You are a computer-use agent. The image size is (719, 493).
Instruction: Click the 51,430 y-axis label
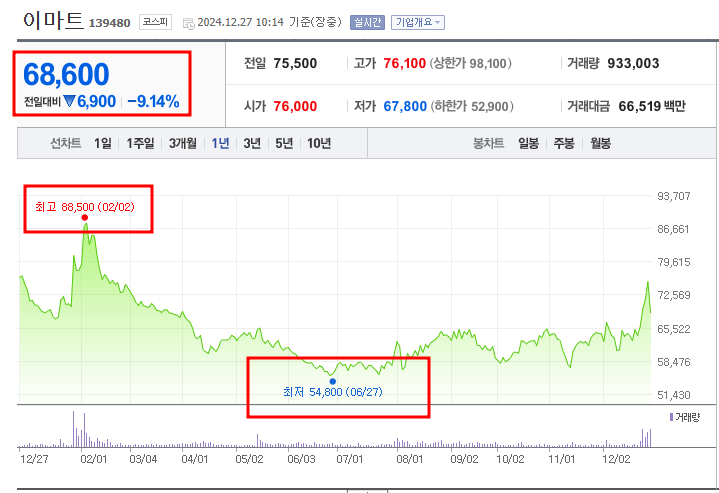click(674, 395)
